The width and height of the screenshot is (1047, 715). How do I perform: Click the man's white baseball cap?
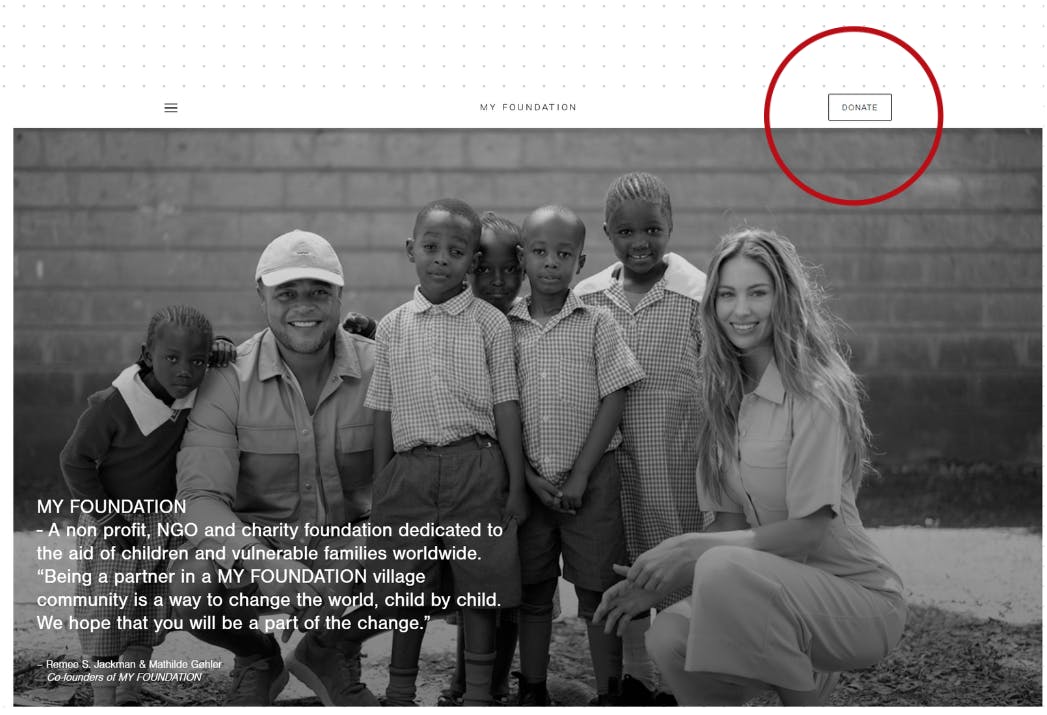pyautogui.click(x=300, y=258)
